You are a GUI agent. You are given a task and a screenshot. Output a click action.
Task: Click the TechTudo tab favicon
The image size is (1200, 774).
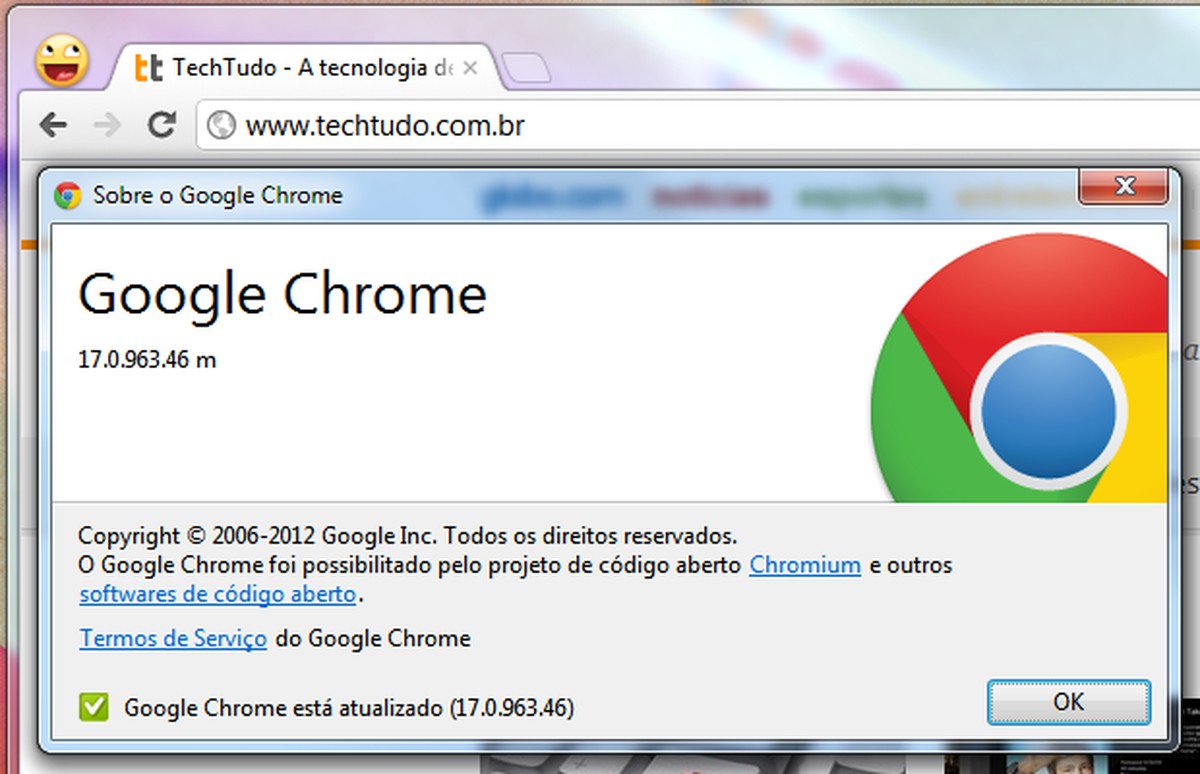coord(149,68)
